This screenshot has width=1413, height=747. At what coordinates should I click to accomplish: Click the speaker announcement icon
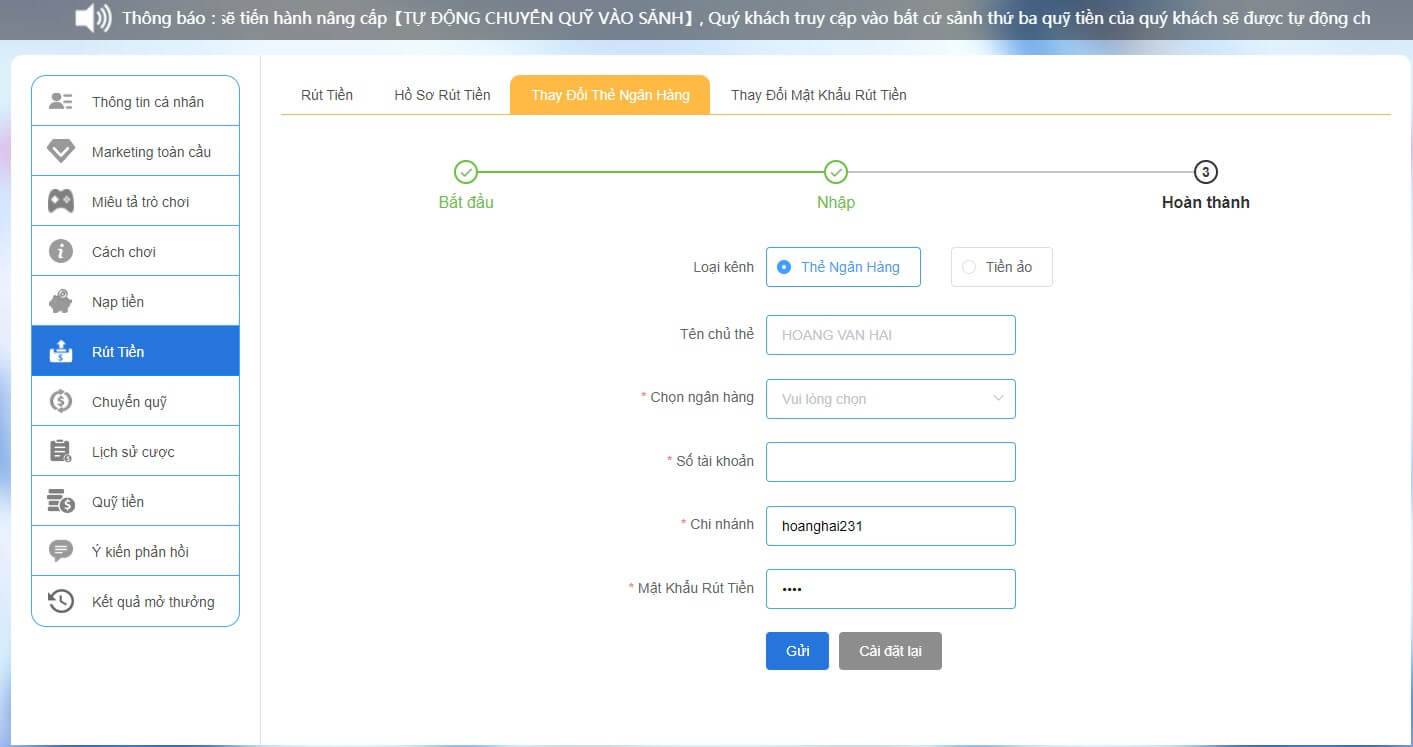(x=93, y=18)
